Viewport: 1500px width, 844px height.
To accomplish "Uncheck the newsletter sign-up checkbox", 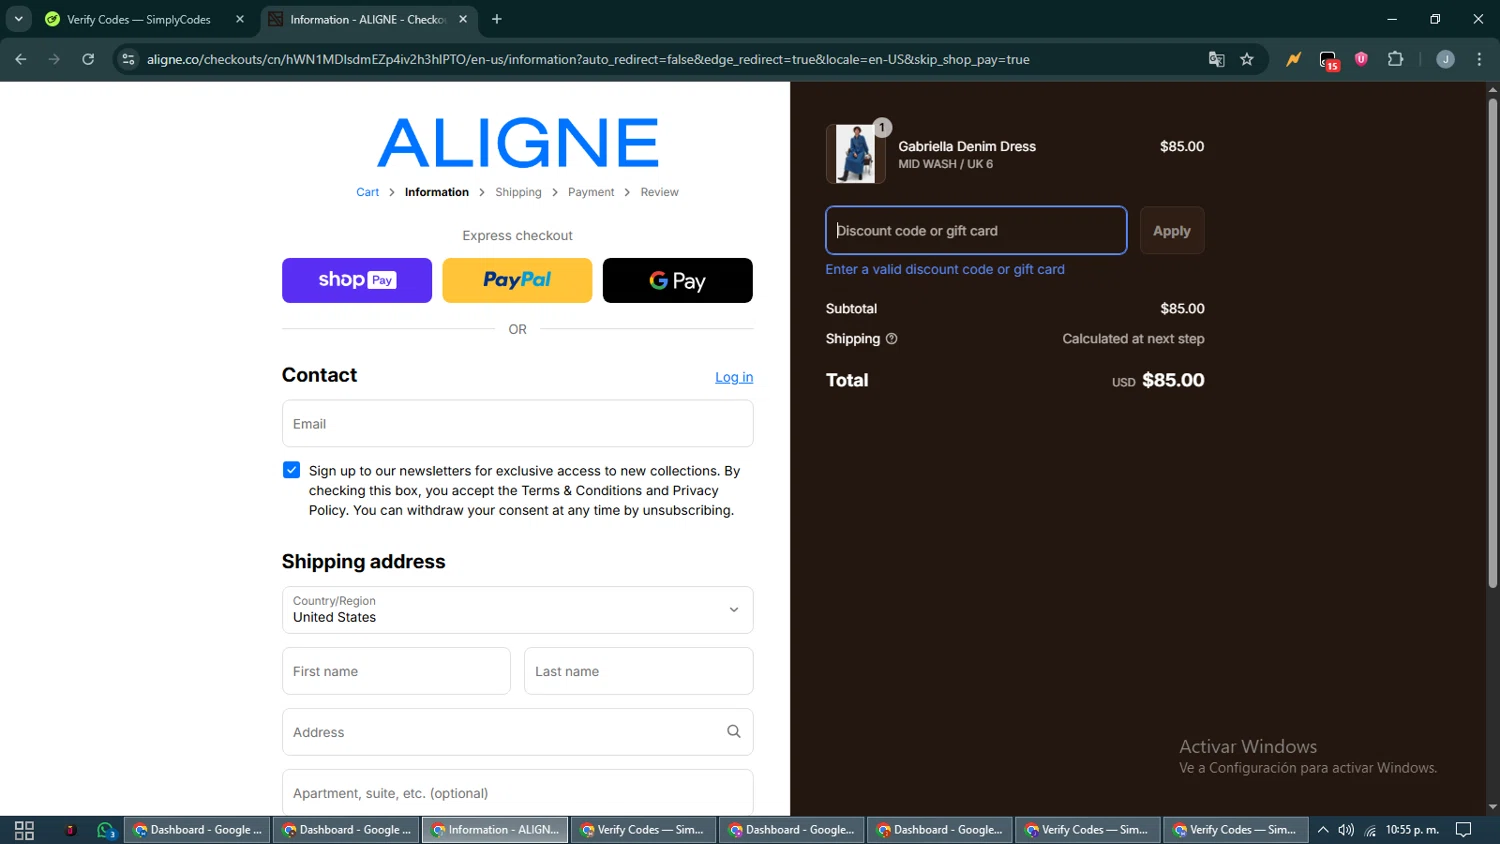I will coord(291,470).
